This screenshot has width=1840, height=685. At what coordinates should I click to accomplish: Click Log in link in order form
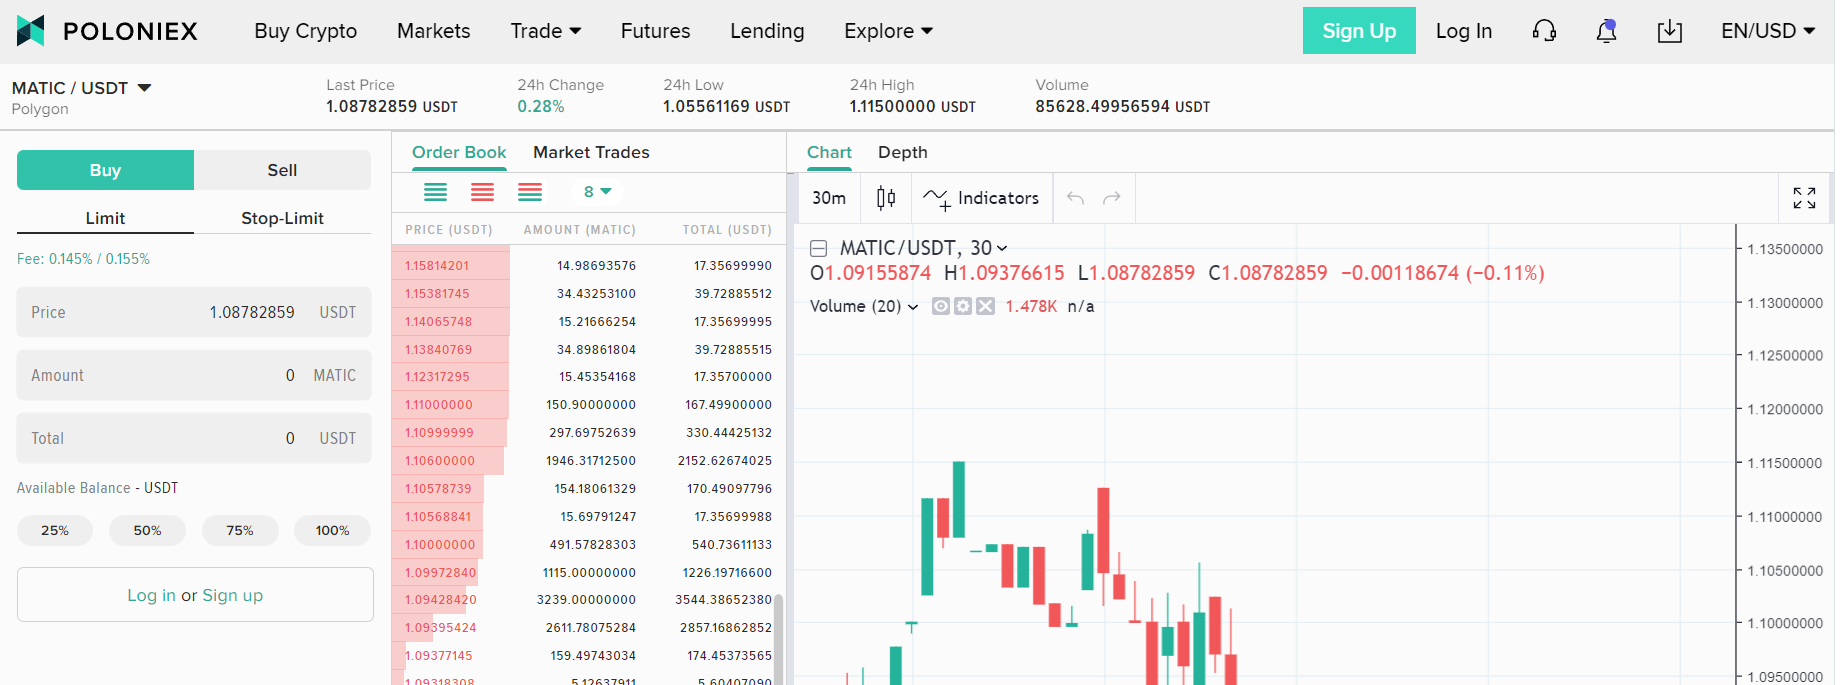[151, 595]
